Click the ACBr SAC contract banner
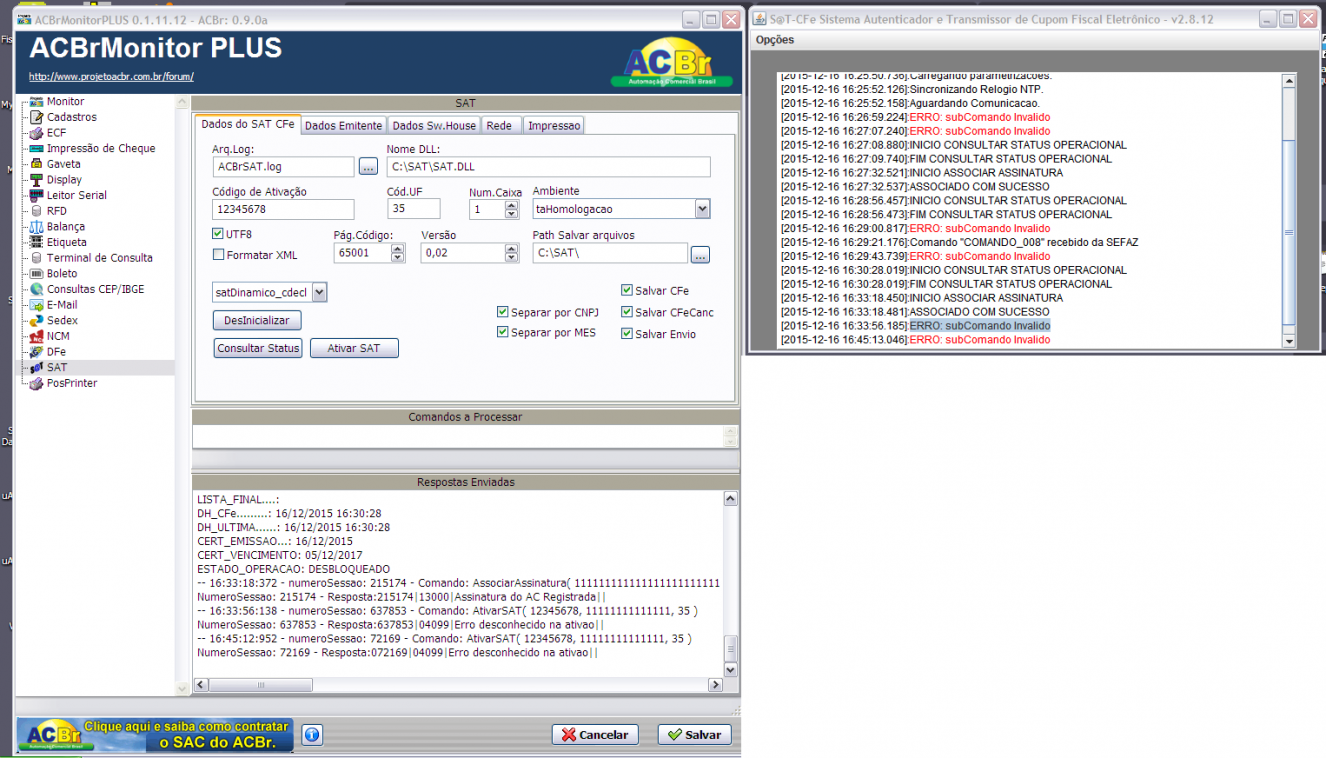 (x=155, y=734)
